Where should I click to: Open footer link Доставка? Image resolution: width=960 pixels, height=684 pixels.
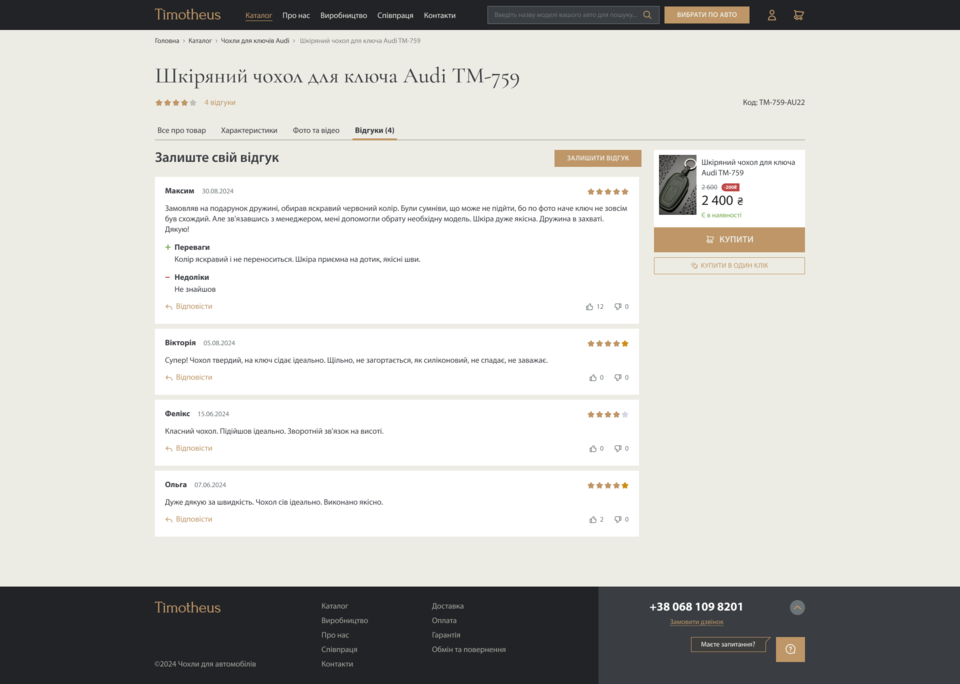click(x=448, y=606)
